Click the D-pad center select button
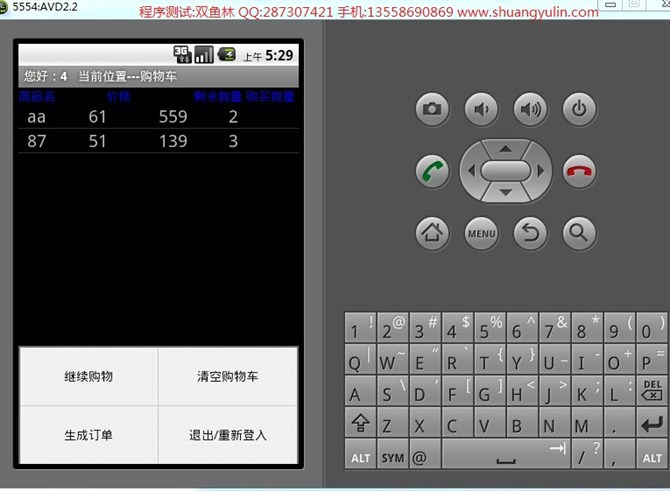The image size is (670, 491). [x=506, y=171]
